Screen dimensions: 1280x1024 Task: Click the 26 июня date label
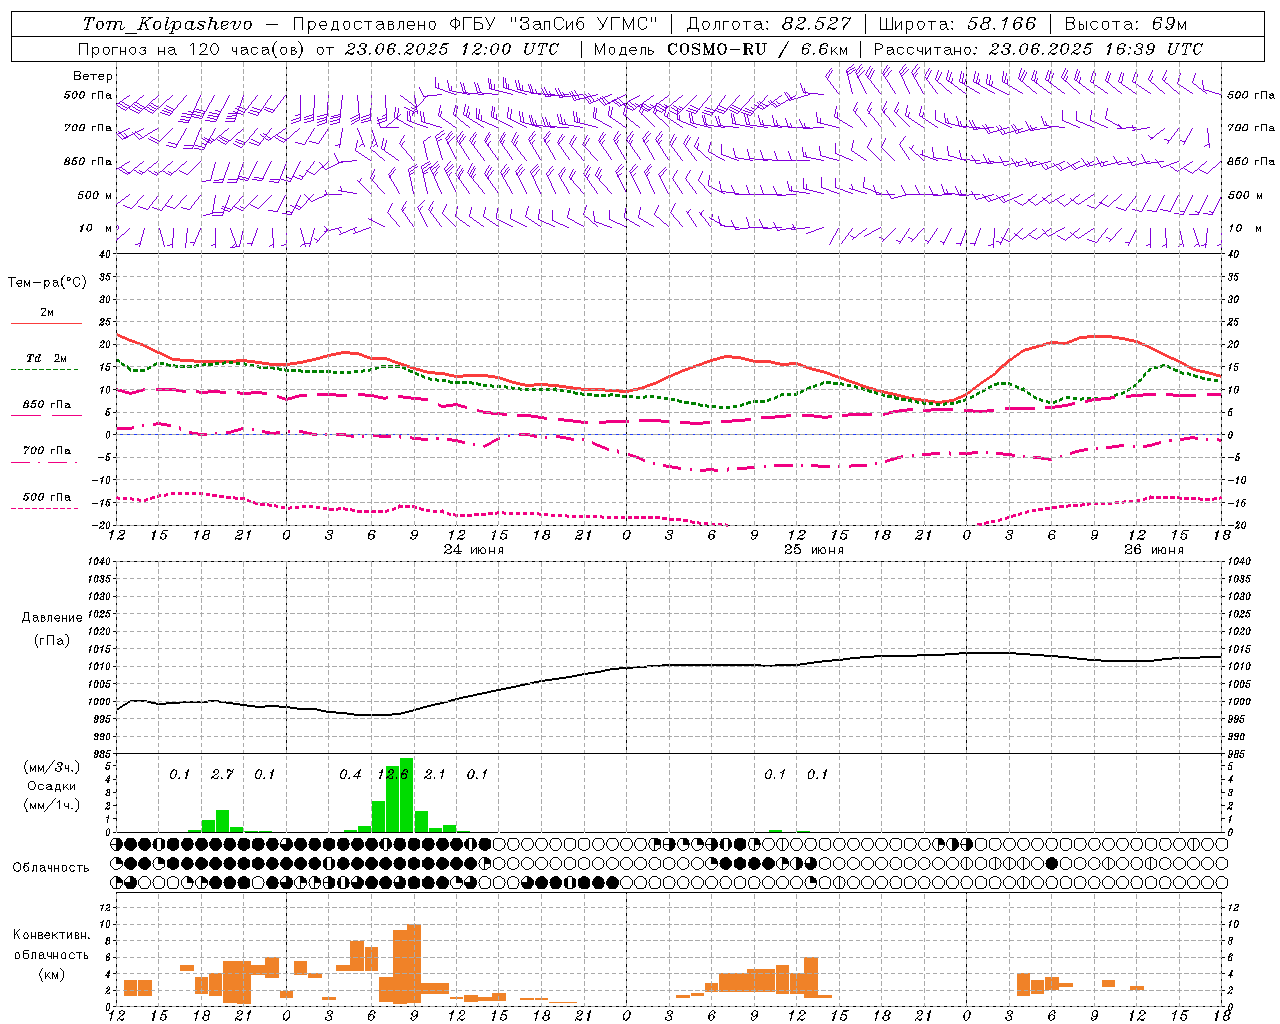pyautogui.click(x=1153, y=550)
